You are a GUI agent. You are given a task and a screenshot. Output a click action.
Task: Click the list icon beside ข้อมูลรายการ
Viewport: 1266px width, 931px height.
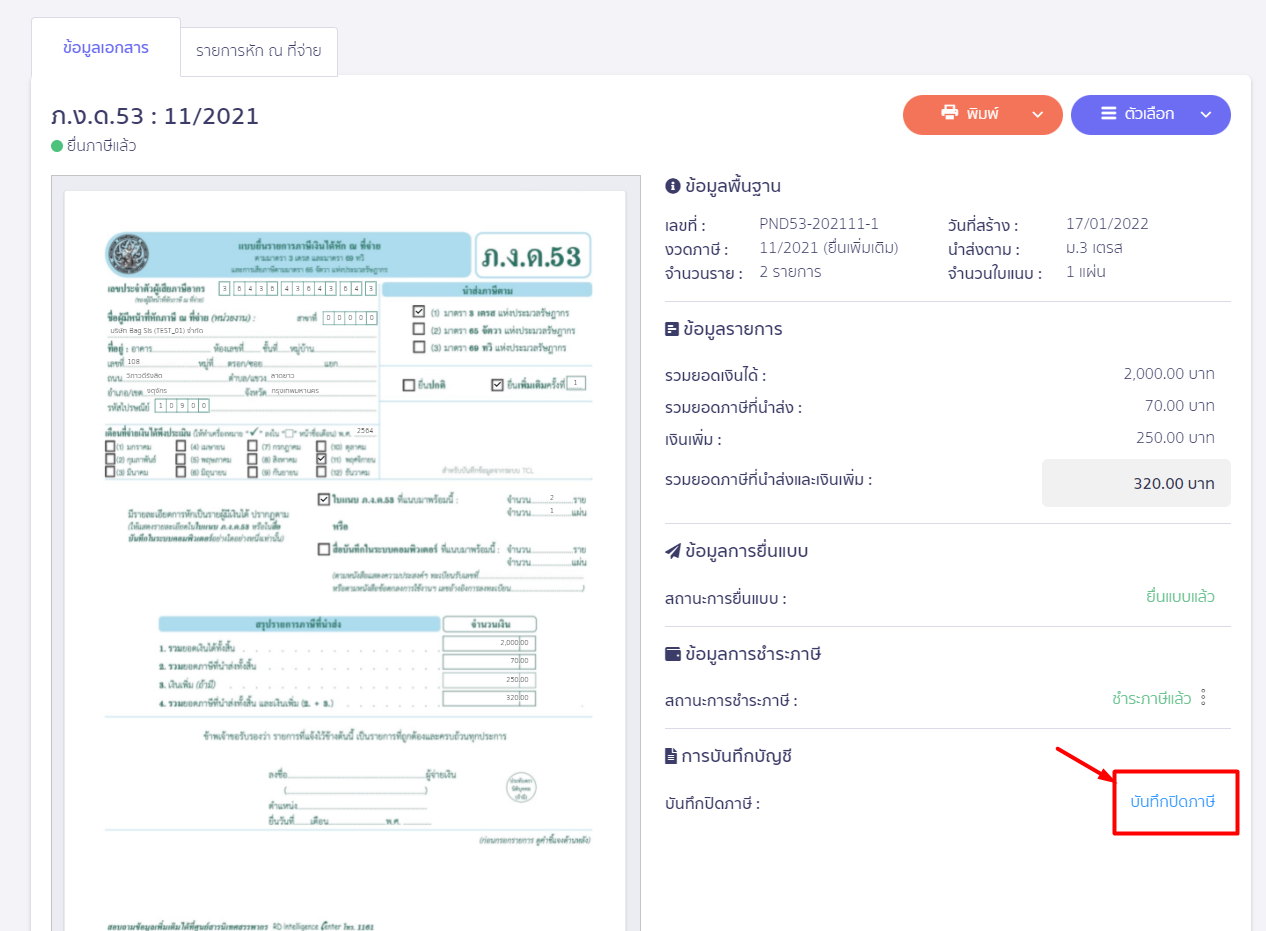[672, 329]
